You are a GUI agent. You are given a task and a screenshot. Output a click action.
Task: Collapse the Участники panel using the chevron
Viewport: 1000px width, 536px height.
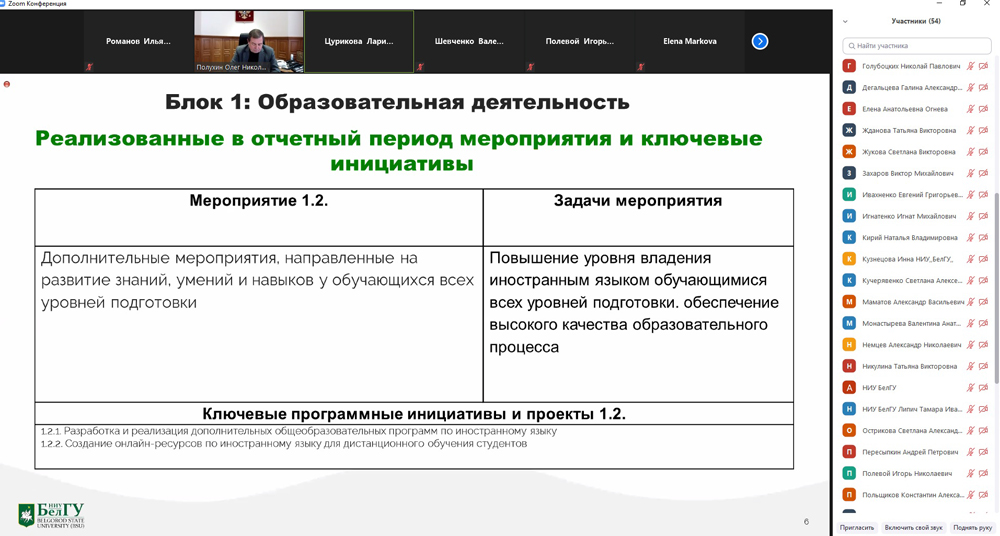845,21
